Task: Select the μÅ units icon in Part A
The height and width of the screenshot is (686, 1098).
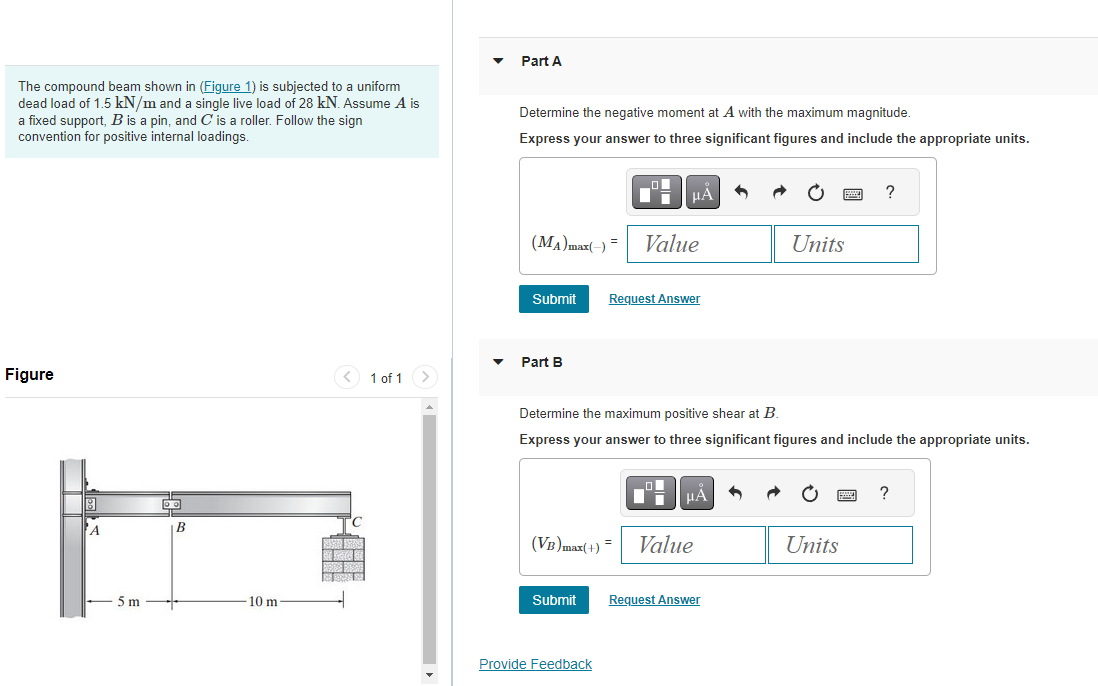Action: (701, 191)
